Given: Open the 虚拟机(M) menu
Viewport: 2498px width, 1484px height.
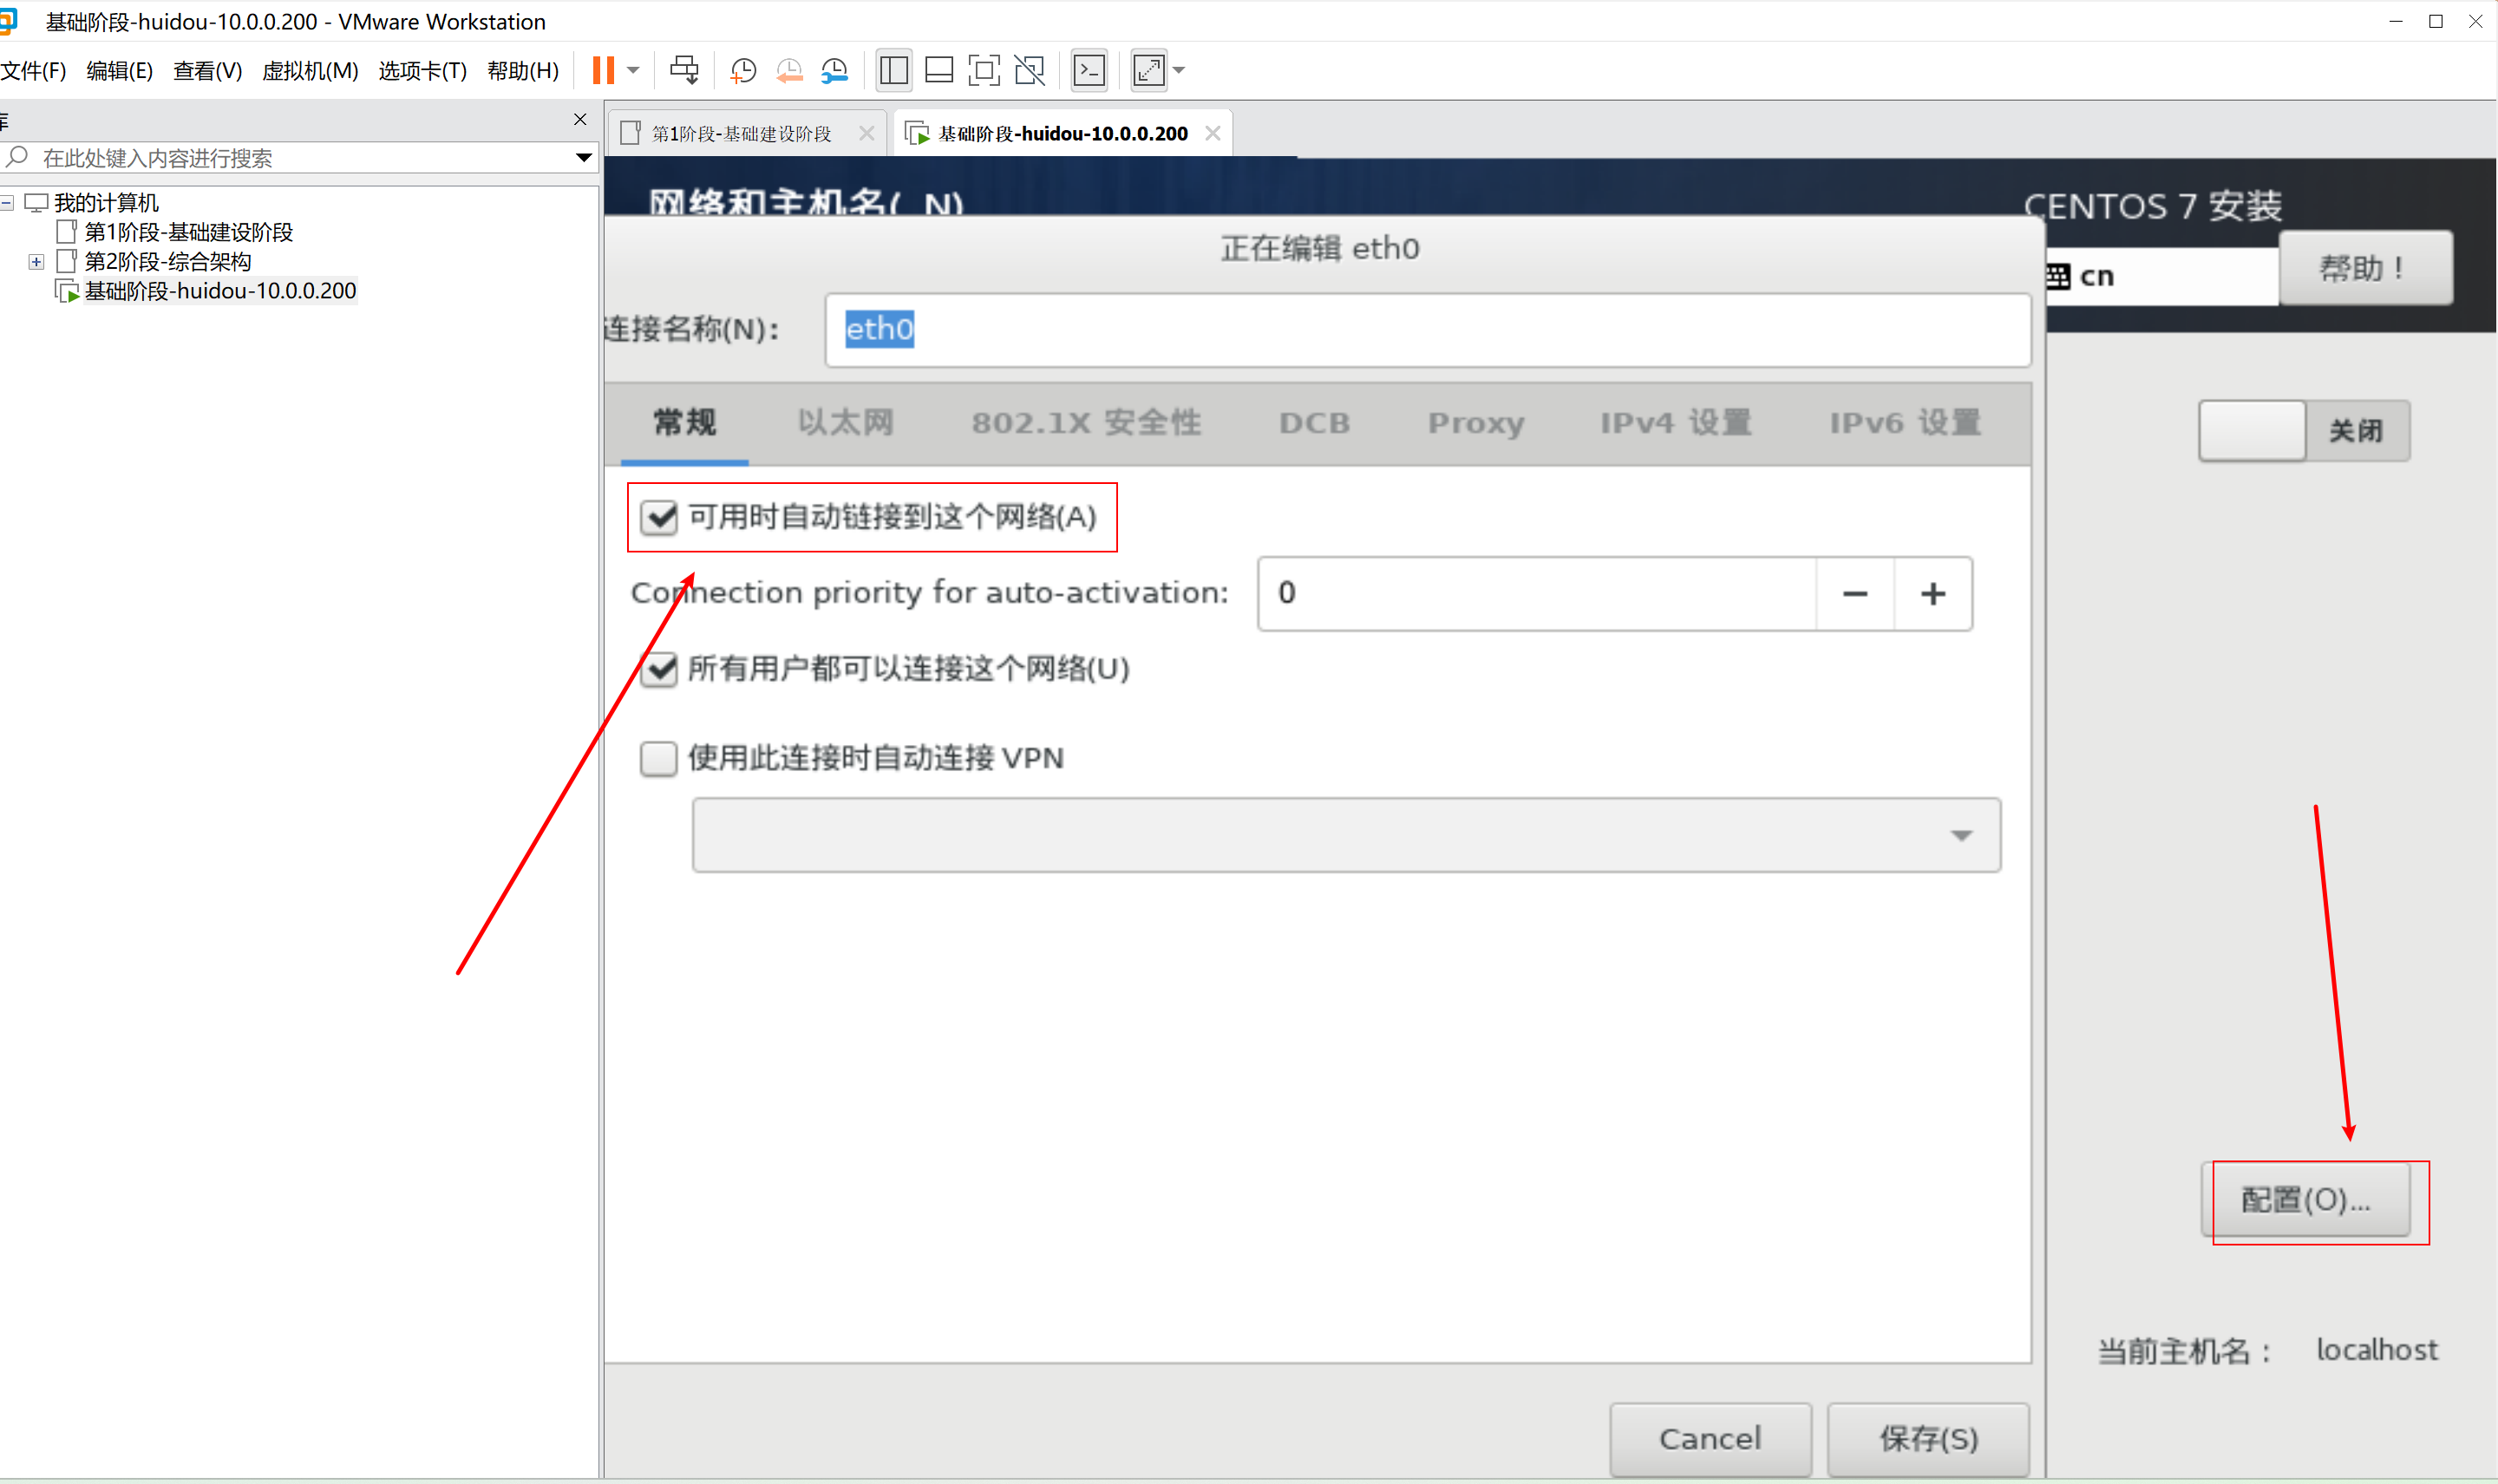Looking at the screenshot, I should pyautogui.click(x=310, y=70).
